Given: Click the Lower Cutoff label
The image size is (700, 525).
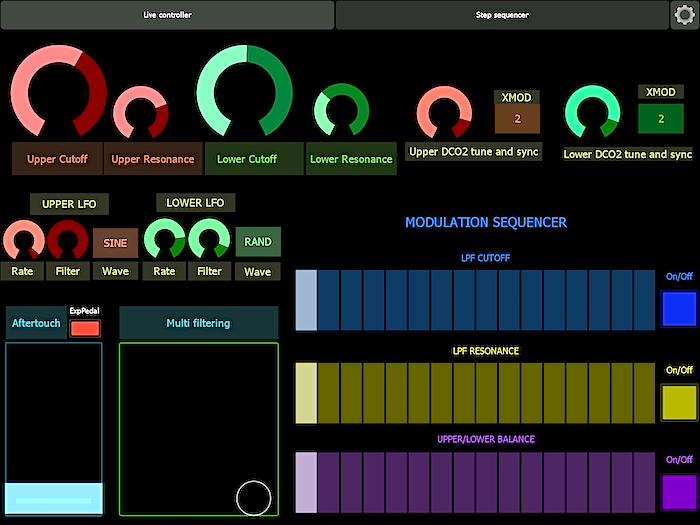Looking at the screenshot, I should pos(254,159).
